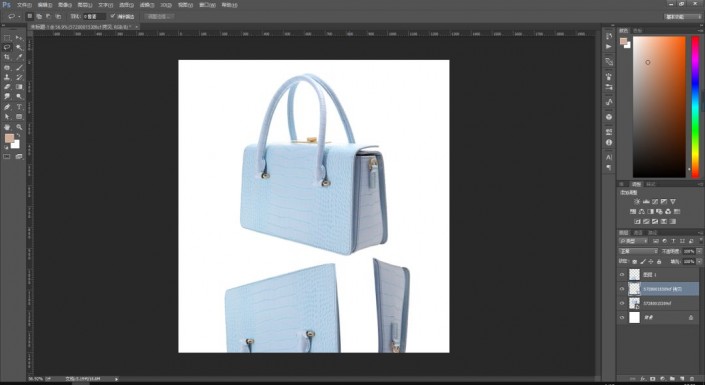Select the Rectangular Marquee tool
705x385 pixels.
point(7,38)
